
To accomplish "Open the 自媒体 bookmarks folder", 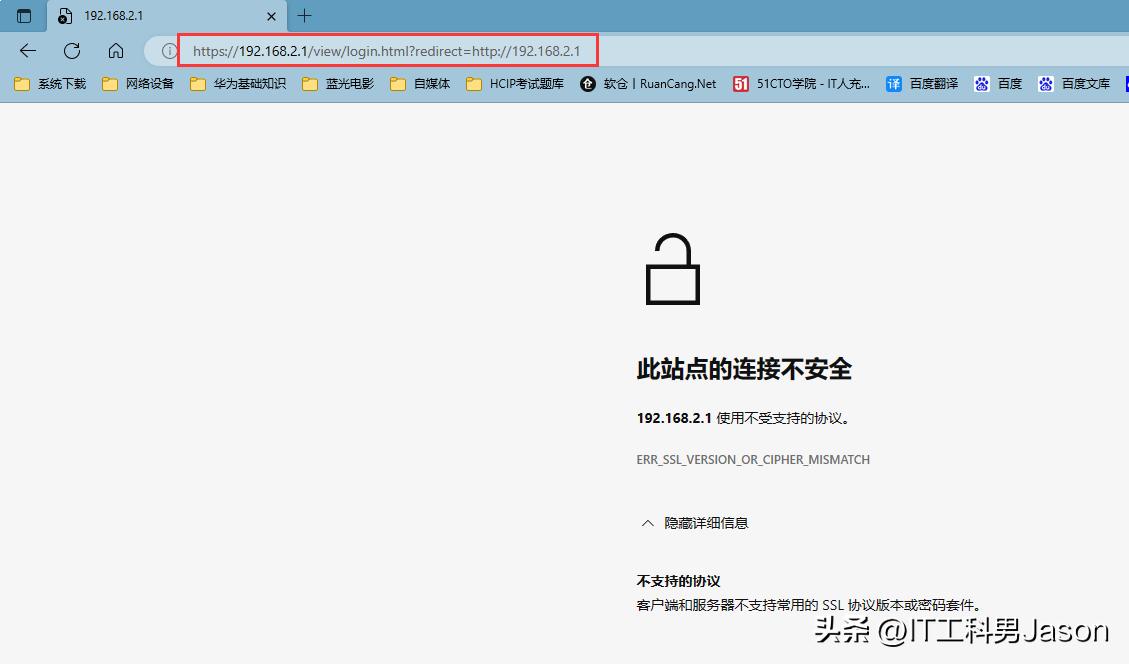I will click(x=420, y=83).
